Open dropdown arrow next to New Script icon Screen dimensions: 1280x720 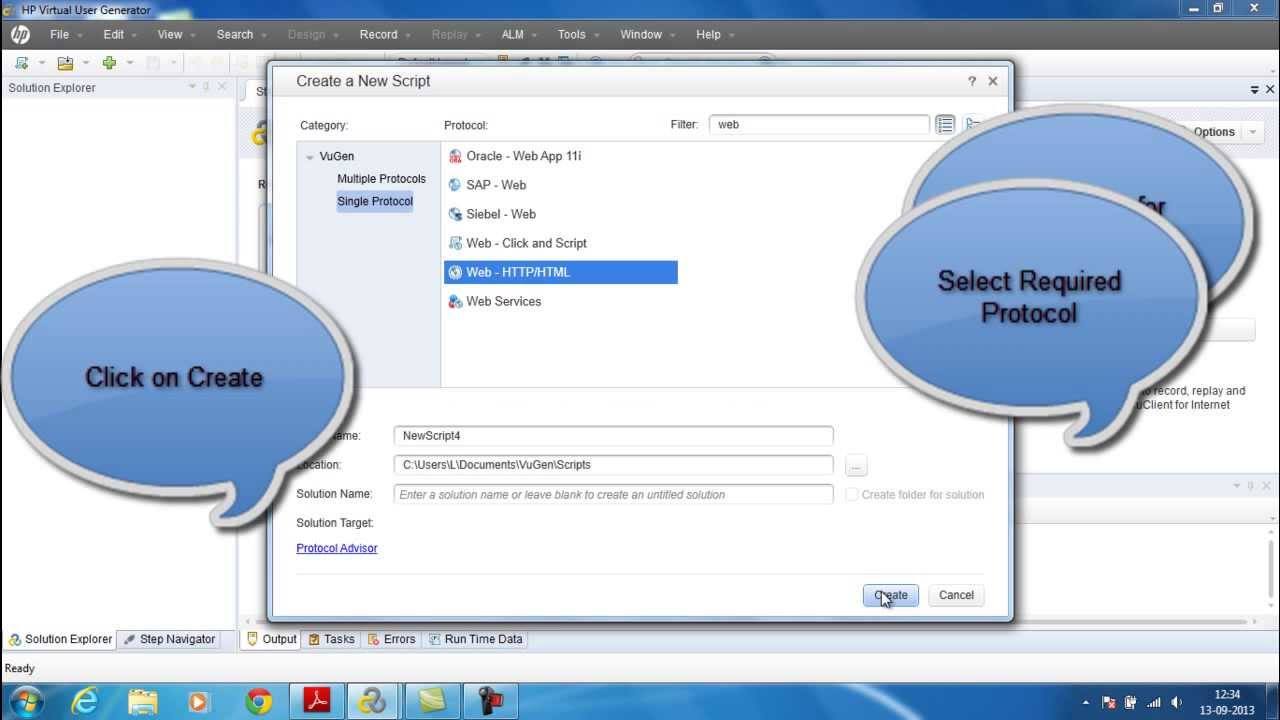[x=41, y=63]
